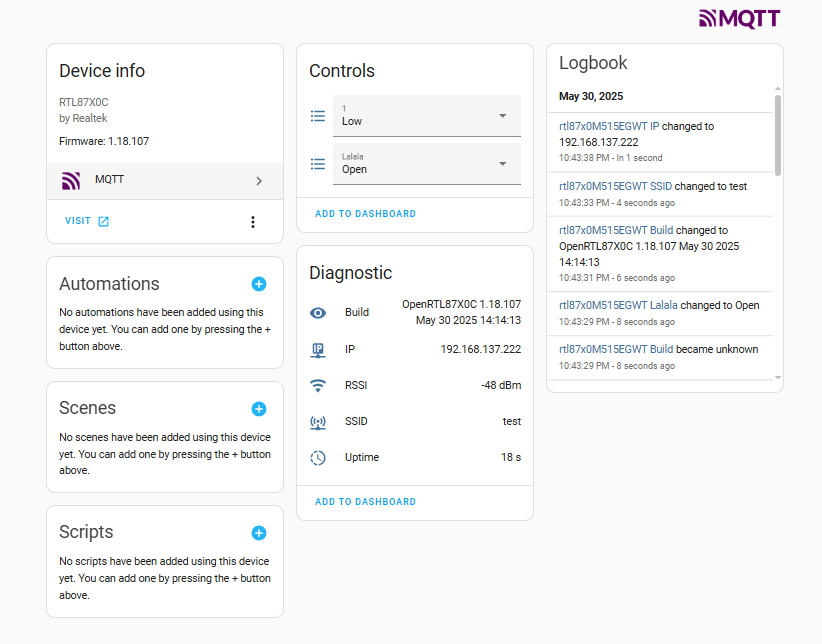This screenshot has width=822, height=644.
Task: Expand the MQTT integration row chevron
Action: pos(259,181)
